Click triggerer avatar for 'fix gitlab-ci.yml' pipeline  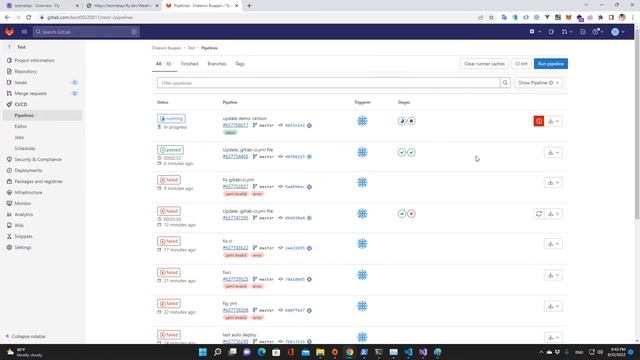pyautogui.click(x=362, y=182)
